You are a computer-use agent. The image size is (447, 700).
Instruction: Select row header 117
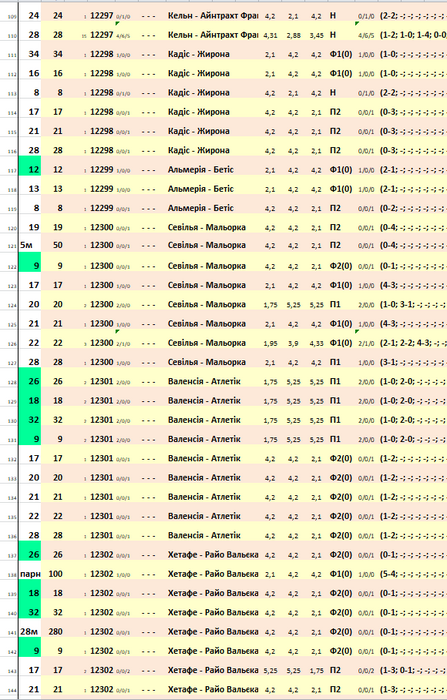point(12,171)
